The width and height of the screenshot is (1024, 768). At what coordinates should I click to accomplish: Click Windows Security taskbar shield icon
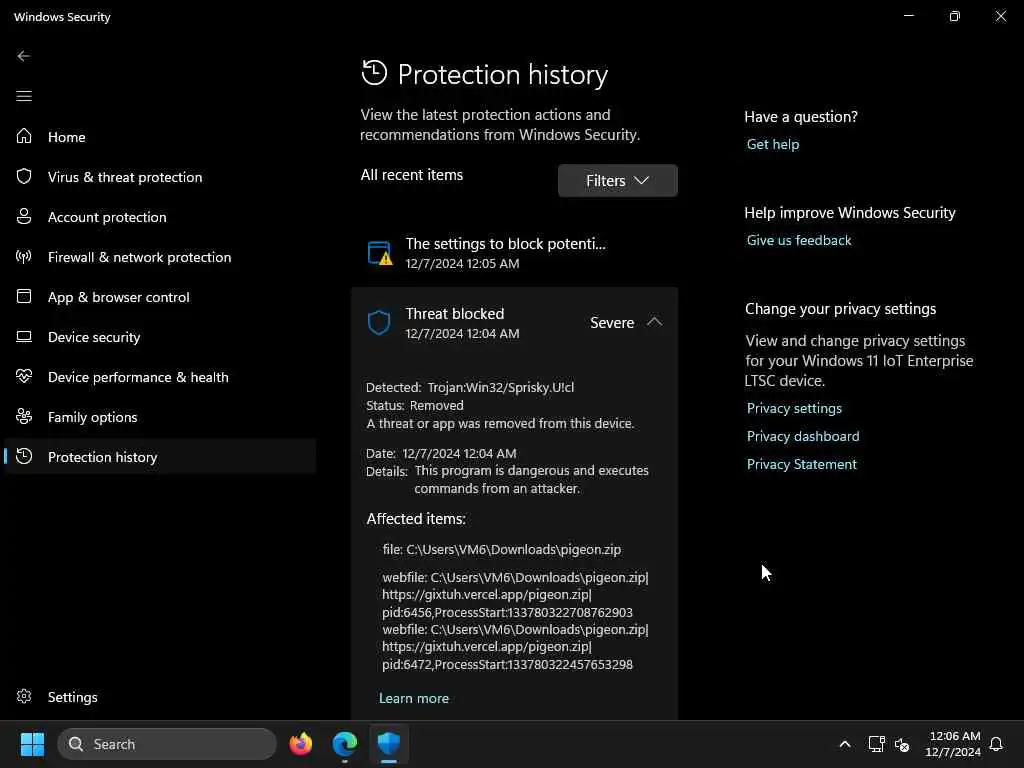389,744
